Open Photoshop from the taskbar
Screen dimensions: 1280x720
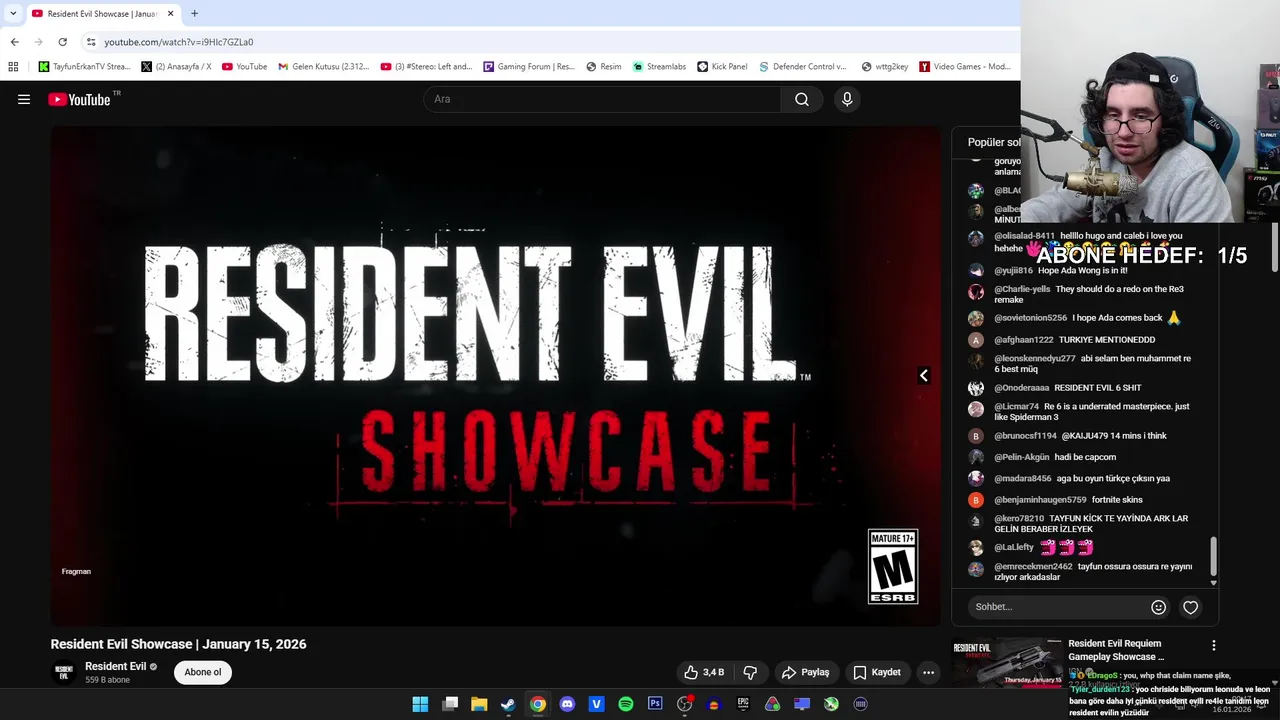[x=655, y=704]
